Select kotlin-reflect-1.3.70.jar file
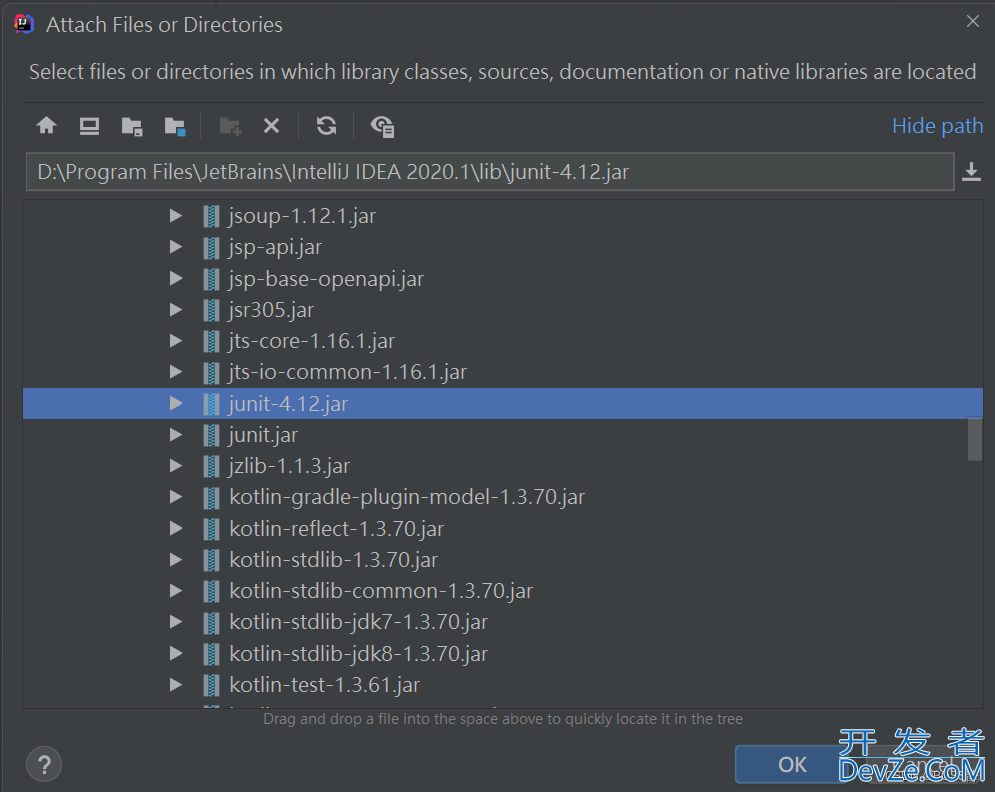The height and width of the screenshot is (792, 995). [336, 529]
